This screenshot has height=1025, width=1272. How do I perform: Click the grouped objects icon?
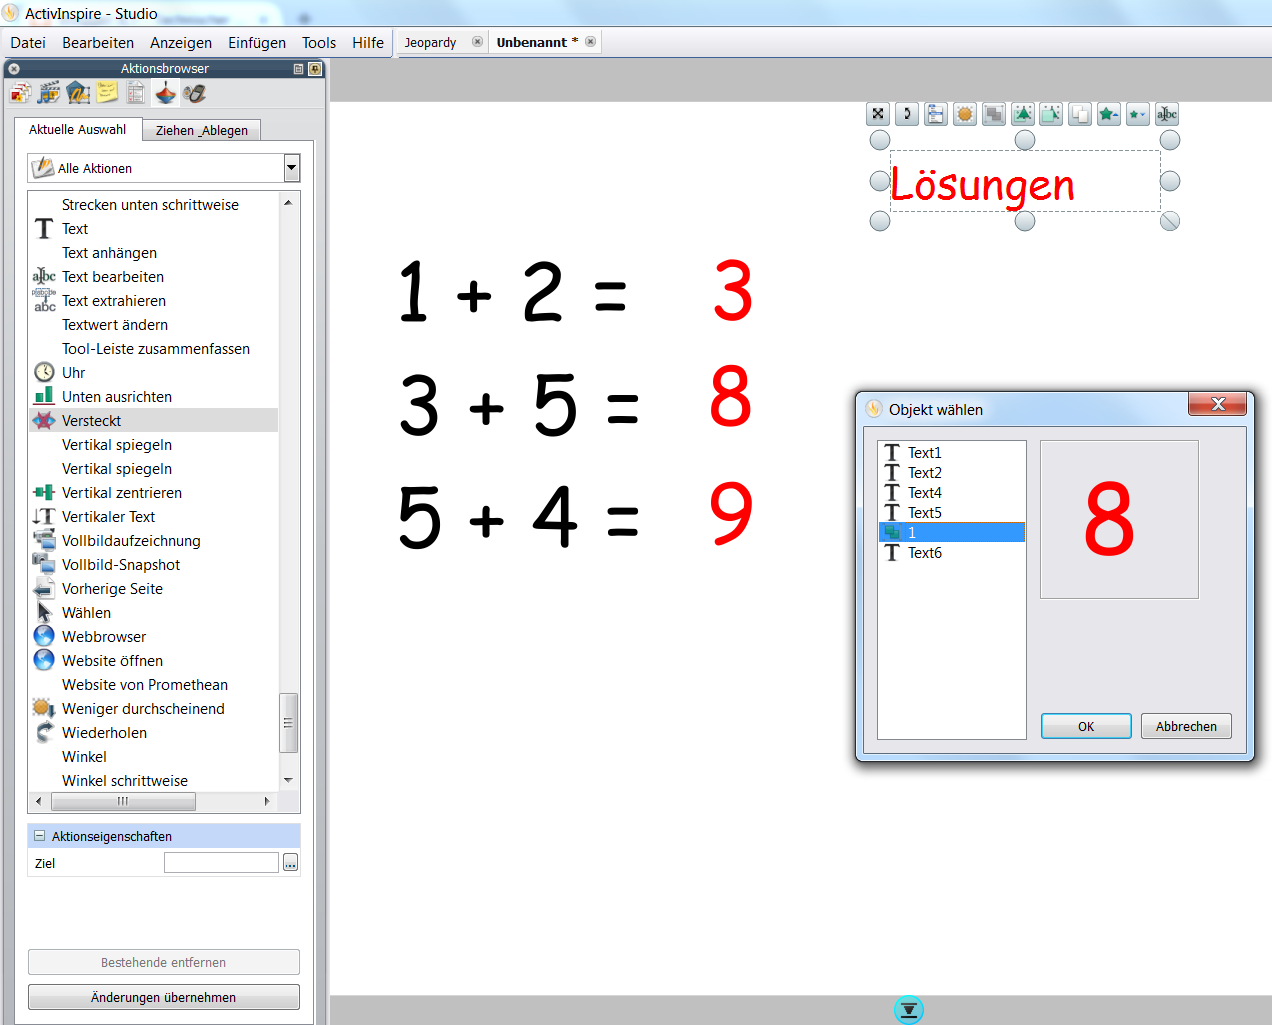tap(994, 114)
